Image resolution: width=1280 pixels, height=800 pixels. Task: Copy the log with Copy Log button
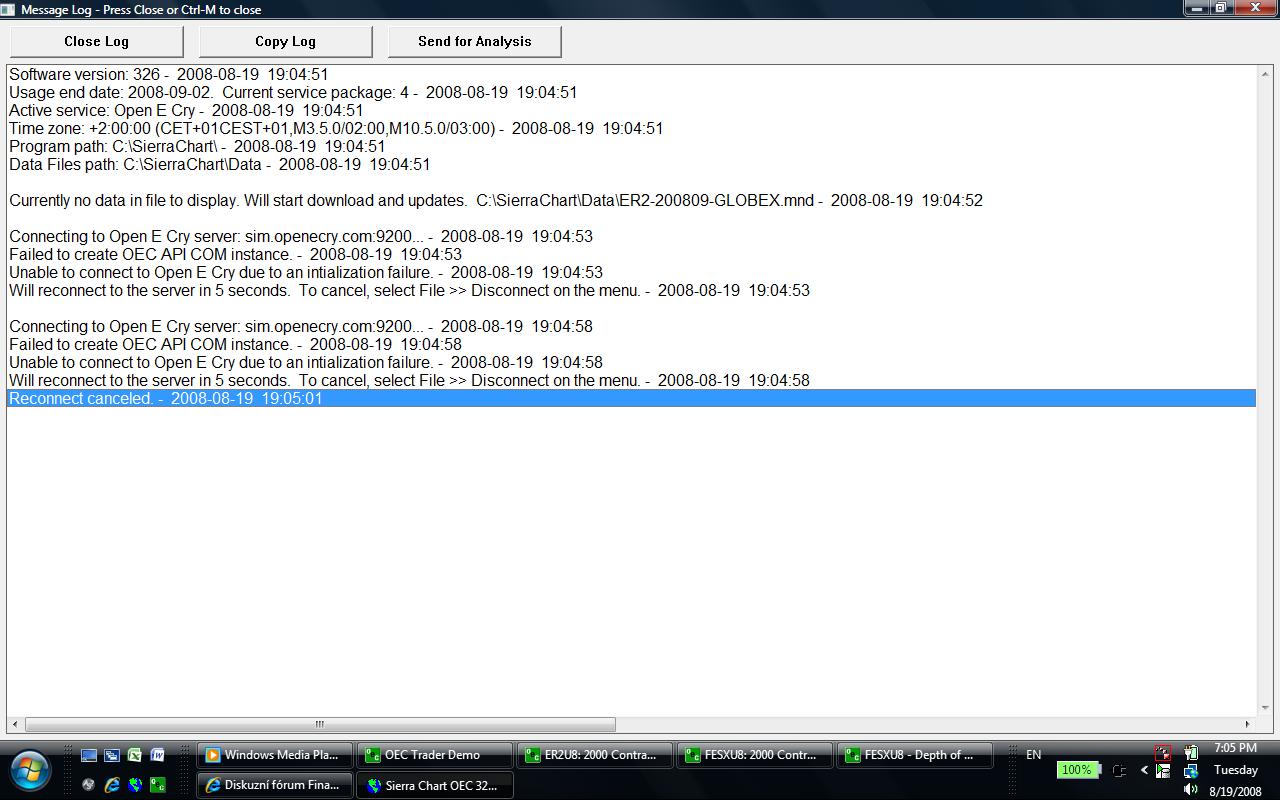285,41
